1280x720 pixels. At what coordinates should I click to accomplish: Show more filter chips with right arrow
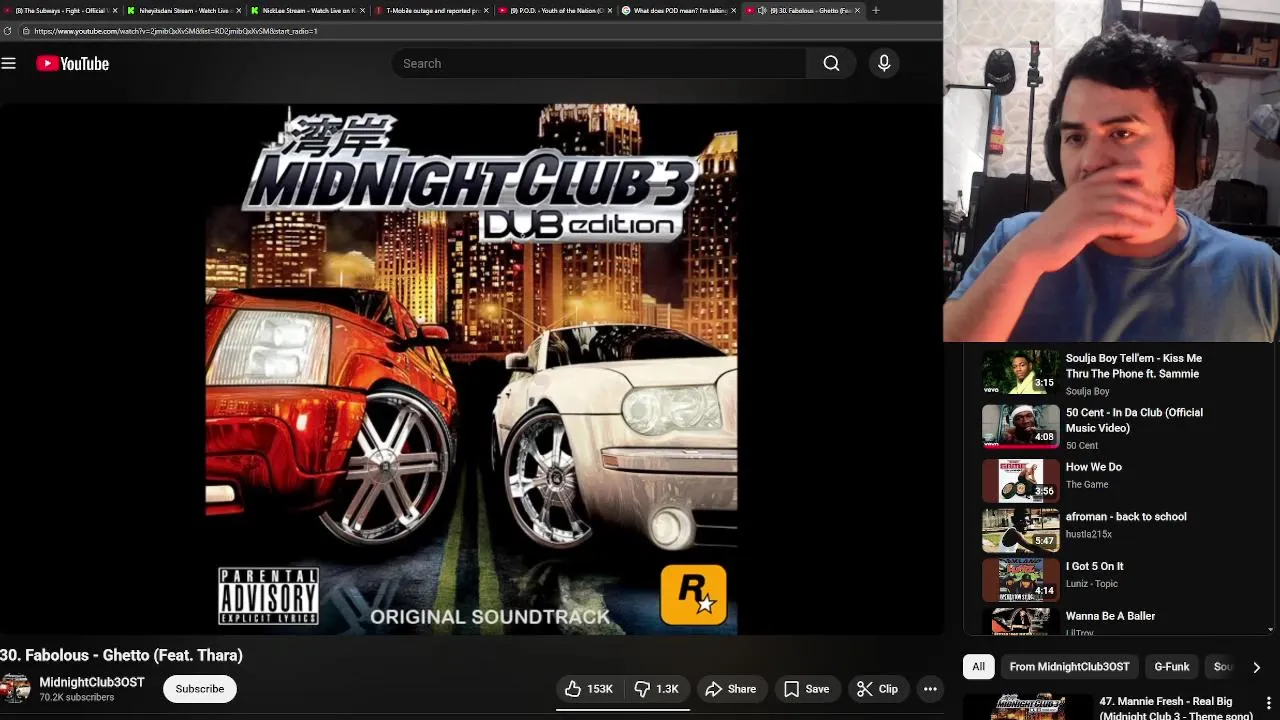pyautogui.click(x=1256, y=667)
